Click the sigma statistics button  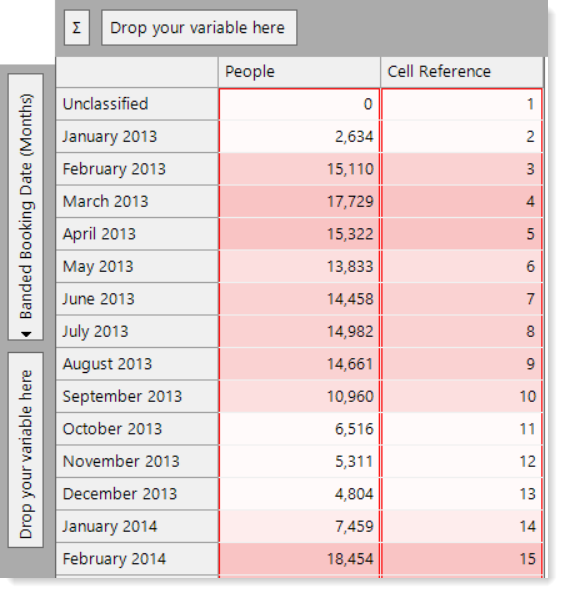click(77, 28)
